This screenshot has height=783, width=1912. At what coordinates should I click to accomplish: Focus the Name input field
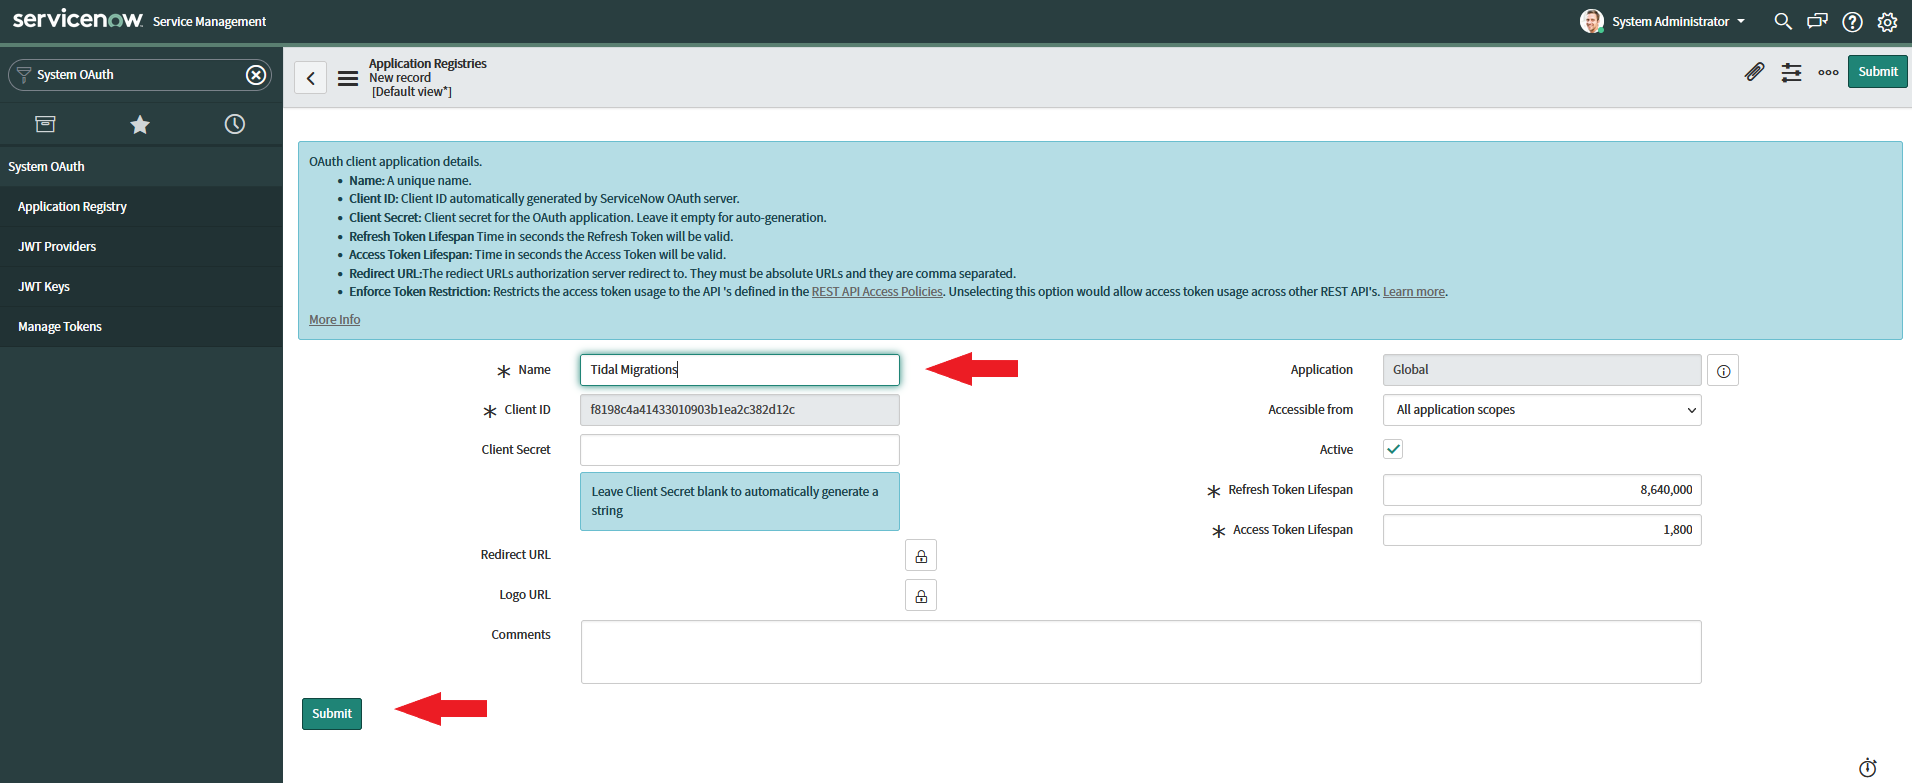[x=740, y=370]
